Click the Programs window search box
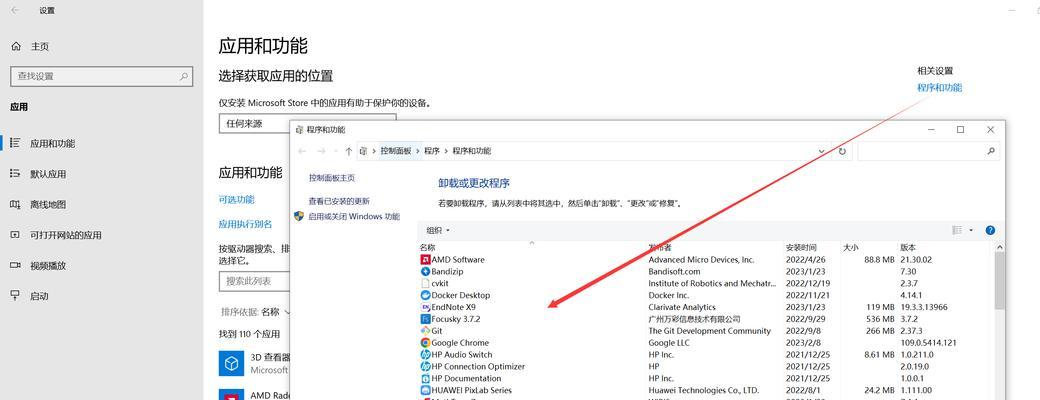This screenshot has height=400, width=1040. pos(928,151)
